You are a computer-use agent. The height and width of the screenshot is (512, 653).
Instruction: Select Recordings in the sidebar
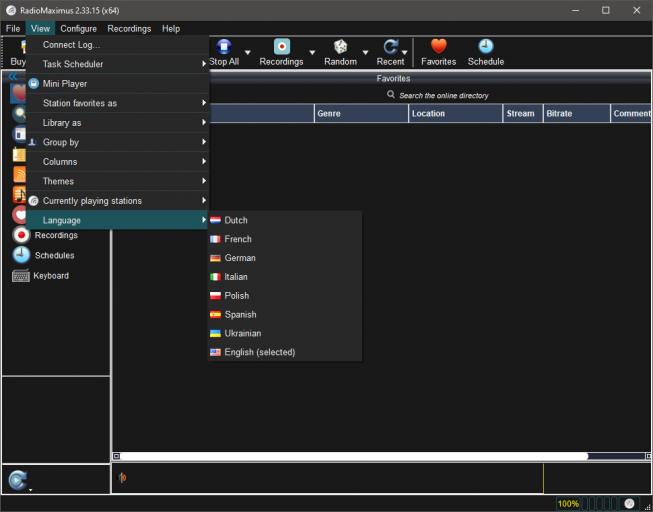click(x=45, y=235)
